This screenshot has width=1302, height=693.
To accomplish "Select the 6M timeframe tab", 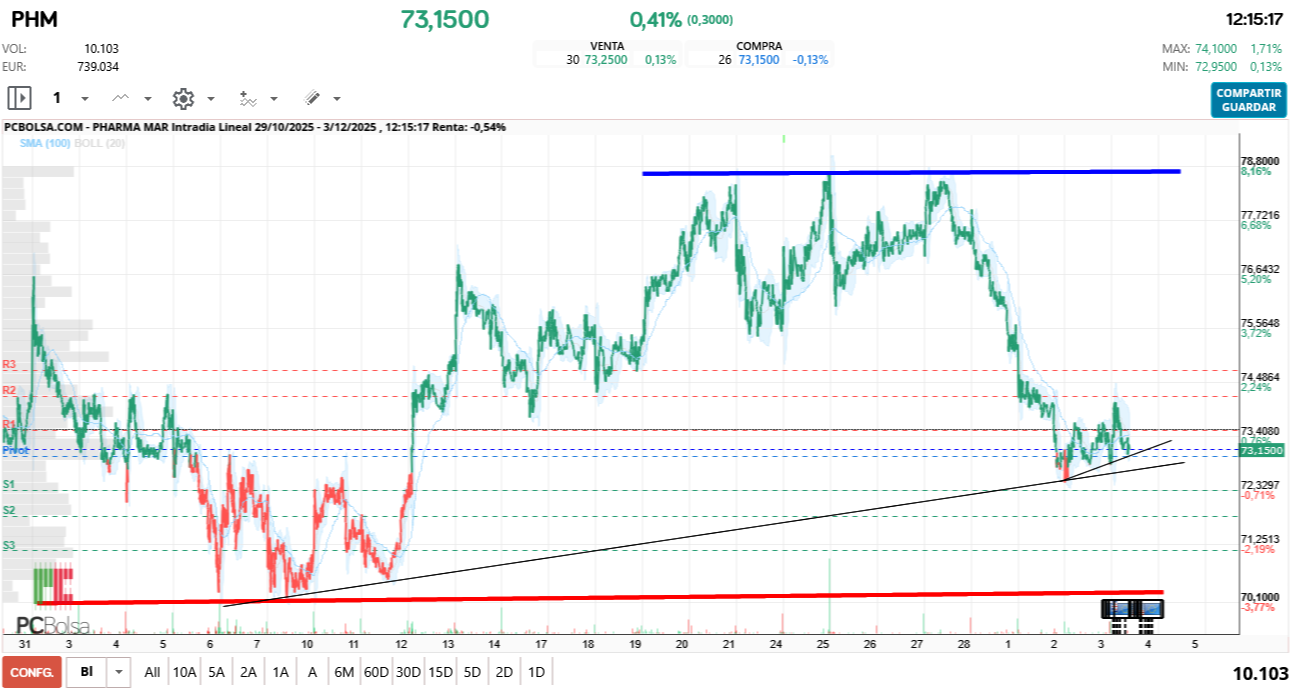I will pos(343,672).
